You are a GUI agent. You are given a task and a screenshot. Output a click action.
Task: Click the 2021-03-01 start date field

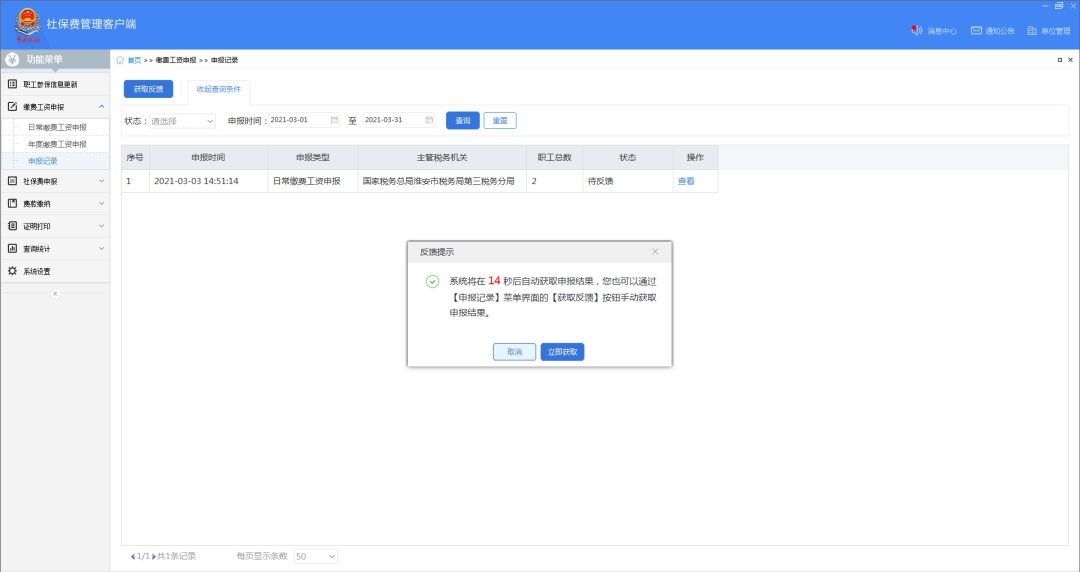tap(297, 120)
